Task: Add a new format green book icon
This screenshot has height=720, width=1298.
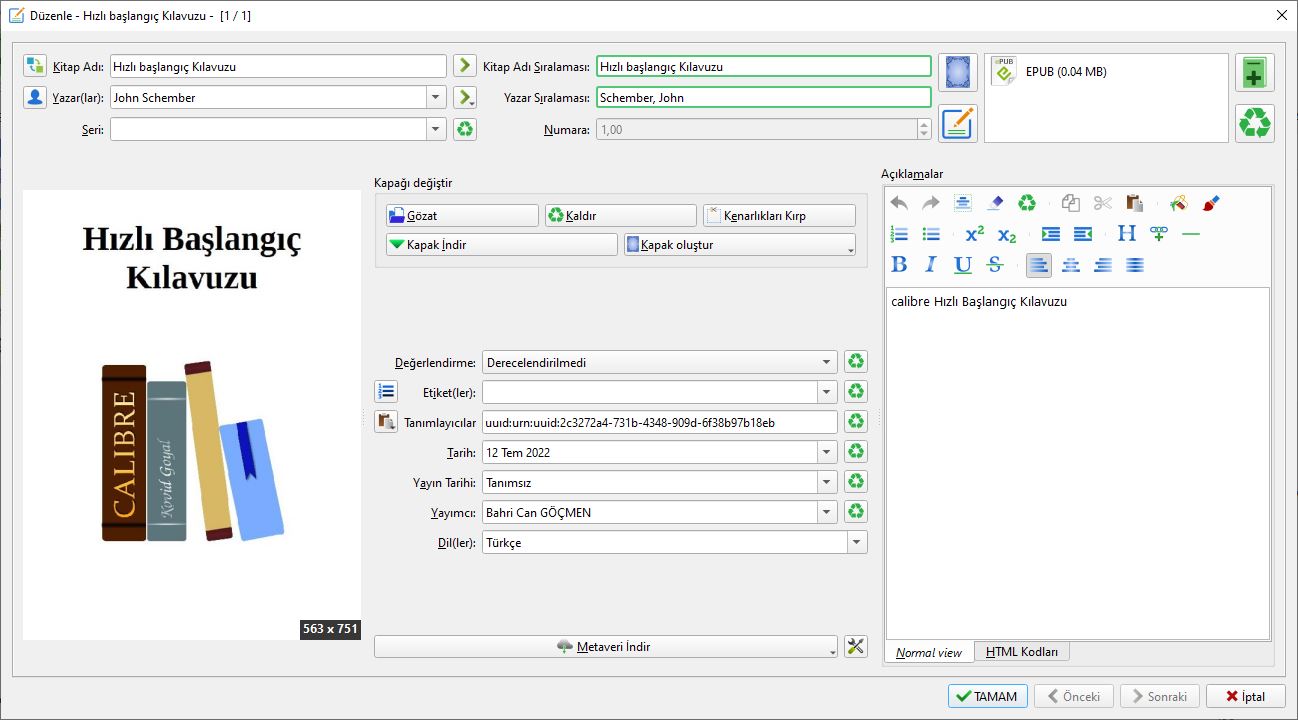Action: [1254, 73]
